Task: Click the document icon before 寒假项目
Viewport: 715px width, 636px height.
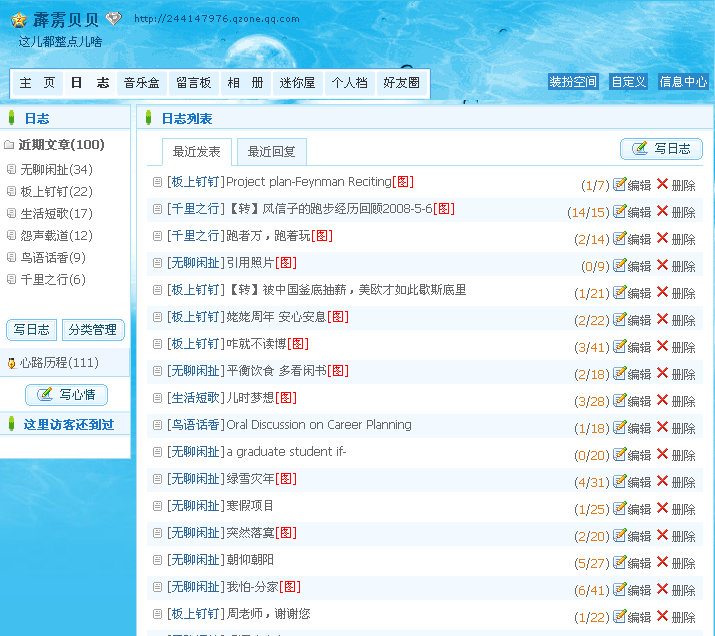Action: (157, 506)
